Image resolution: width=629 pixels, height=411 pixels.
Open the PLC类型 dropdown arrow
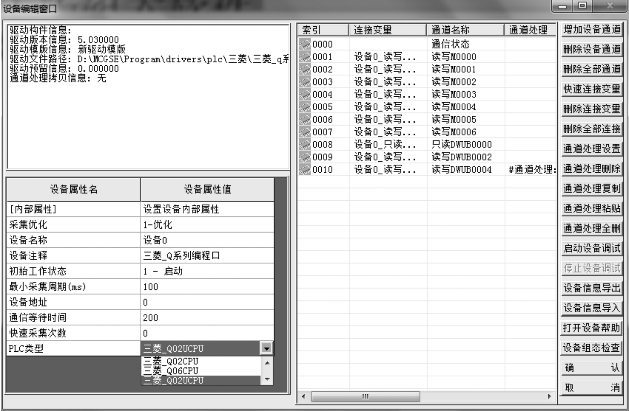[x=266, y=348]
